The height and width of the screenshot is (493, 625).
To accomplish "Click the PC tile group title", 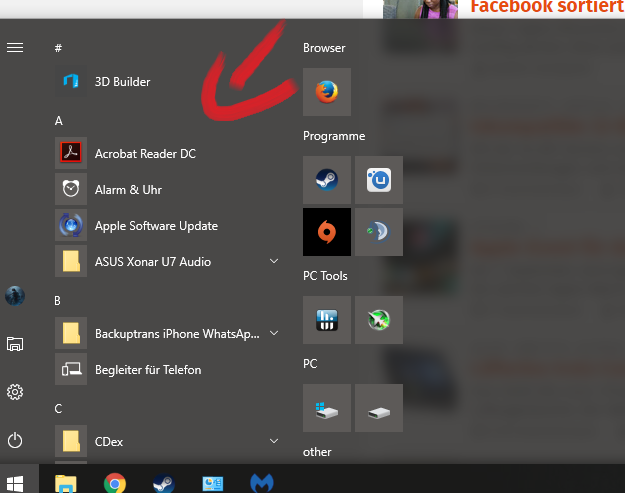I will tap(310, 364).
